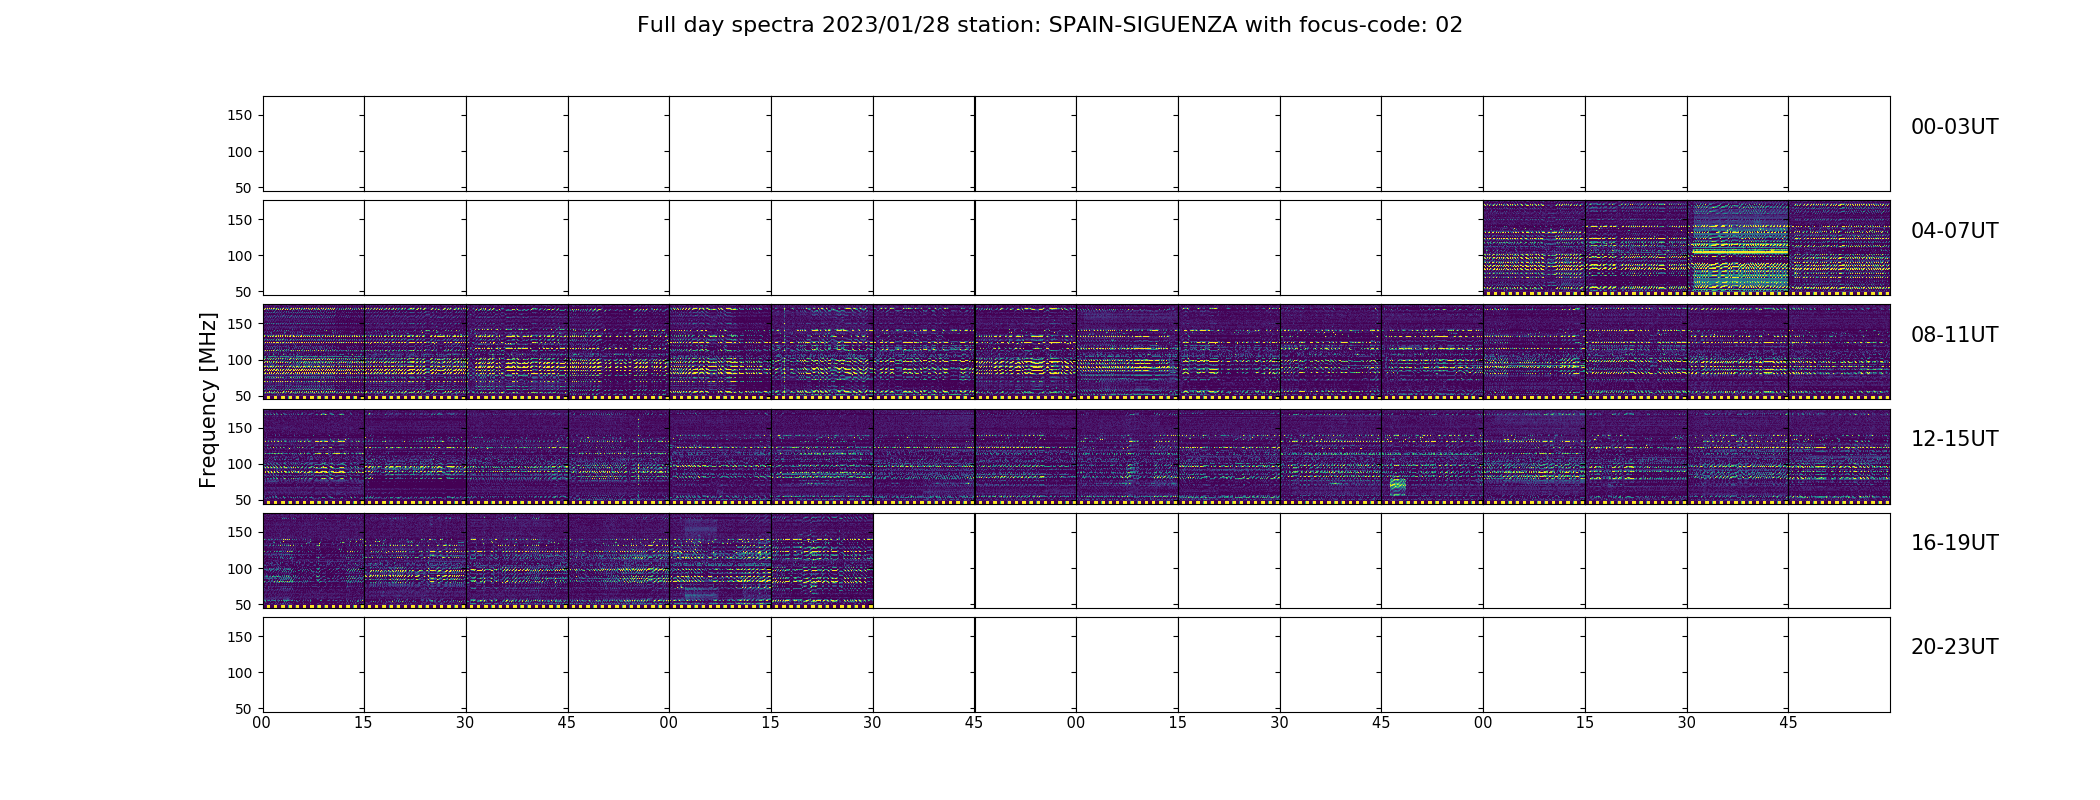
Task: Click the 150 tick label of the 12-15UT row
Action: pyautogui.click(x=240, y=428)
